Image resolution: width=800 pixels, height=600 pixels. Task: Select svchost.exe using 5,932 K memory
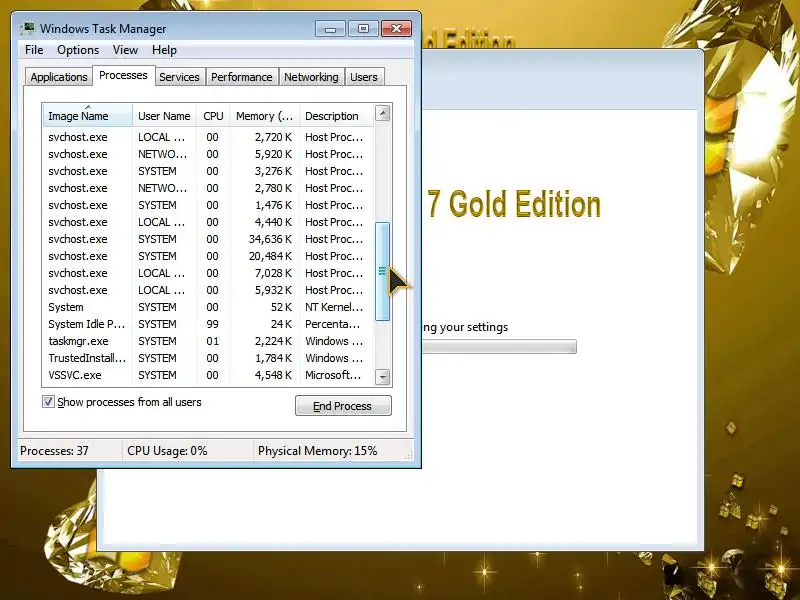coord(209,290)
